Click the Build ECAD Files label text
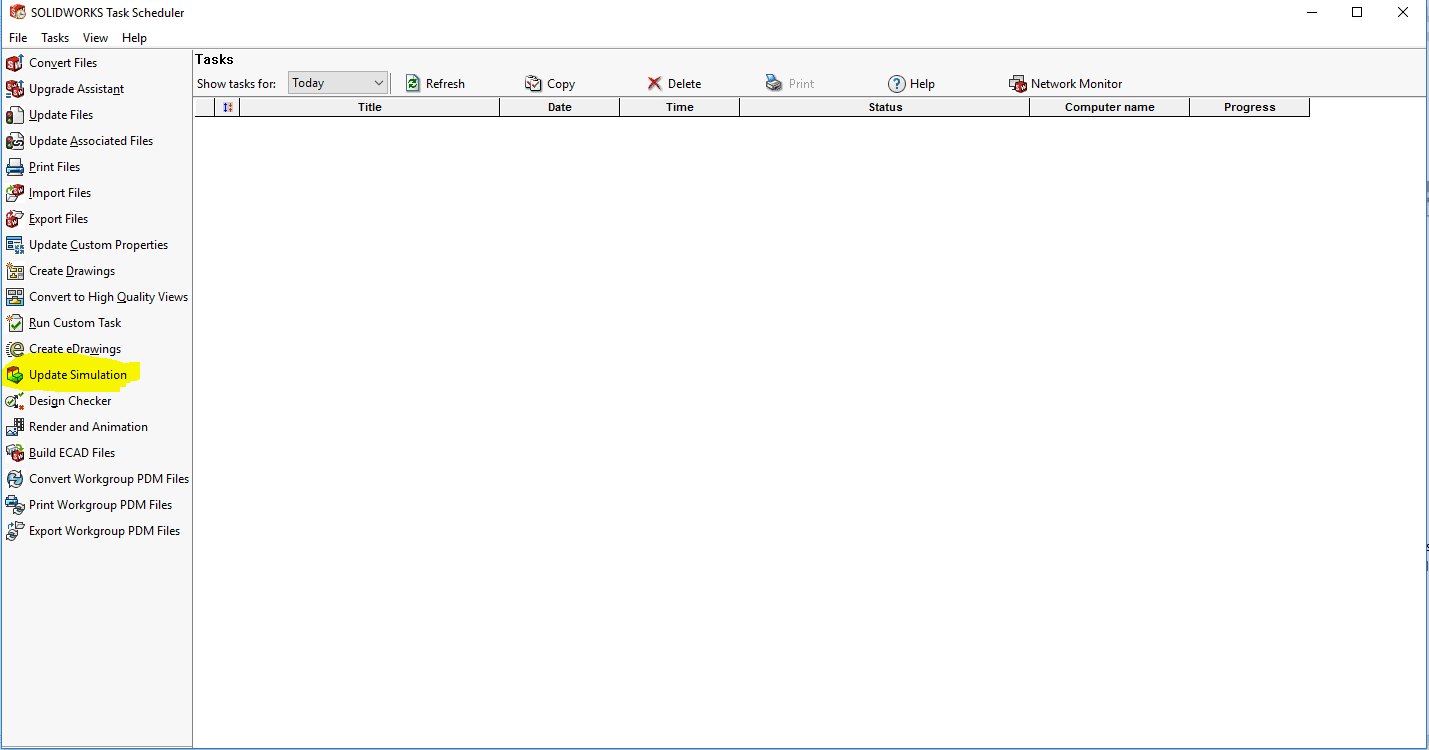This screenshot has height=750, width=1429. 72,453
